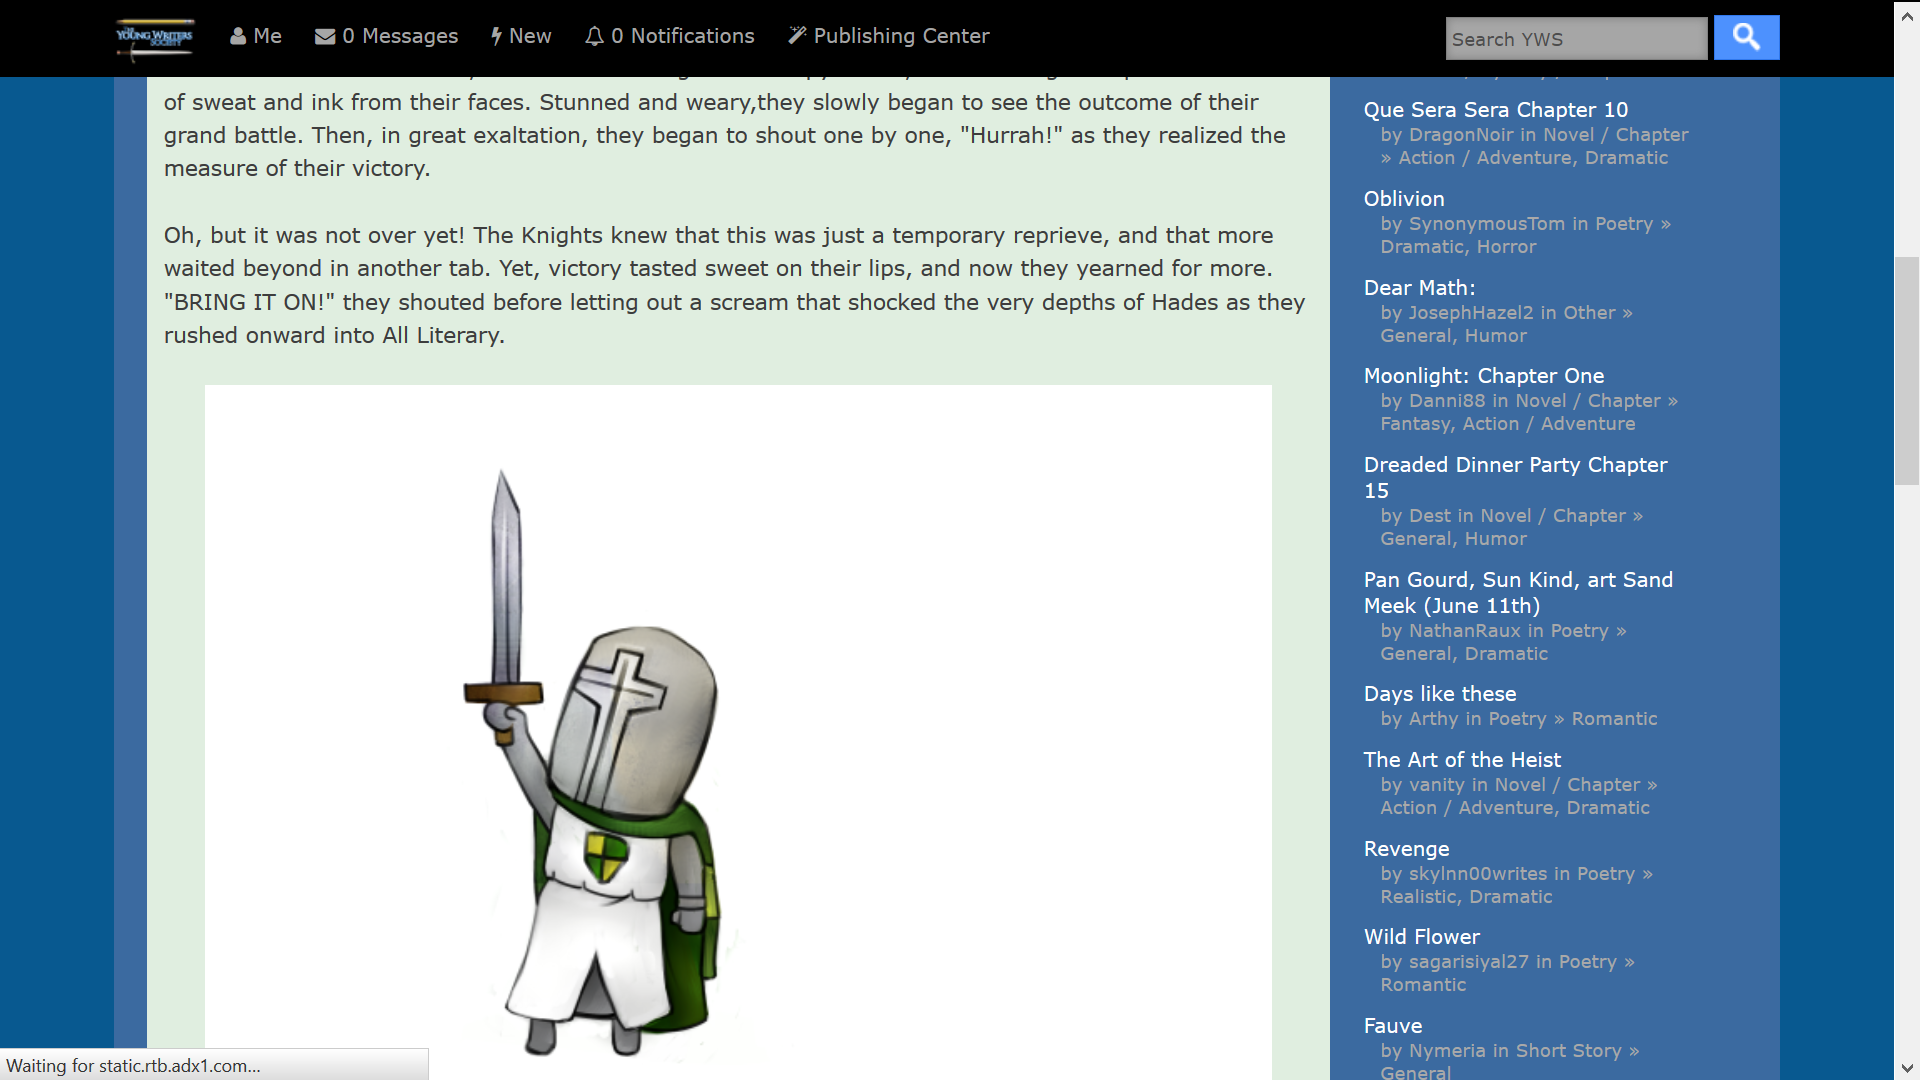Open Romantic genre under Days like these
1920x1080 pixels.
tap(1614, 719)
